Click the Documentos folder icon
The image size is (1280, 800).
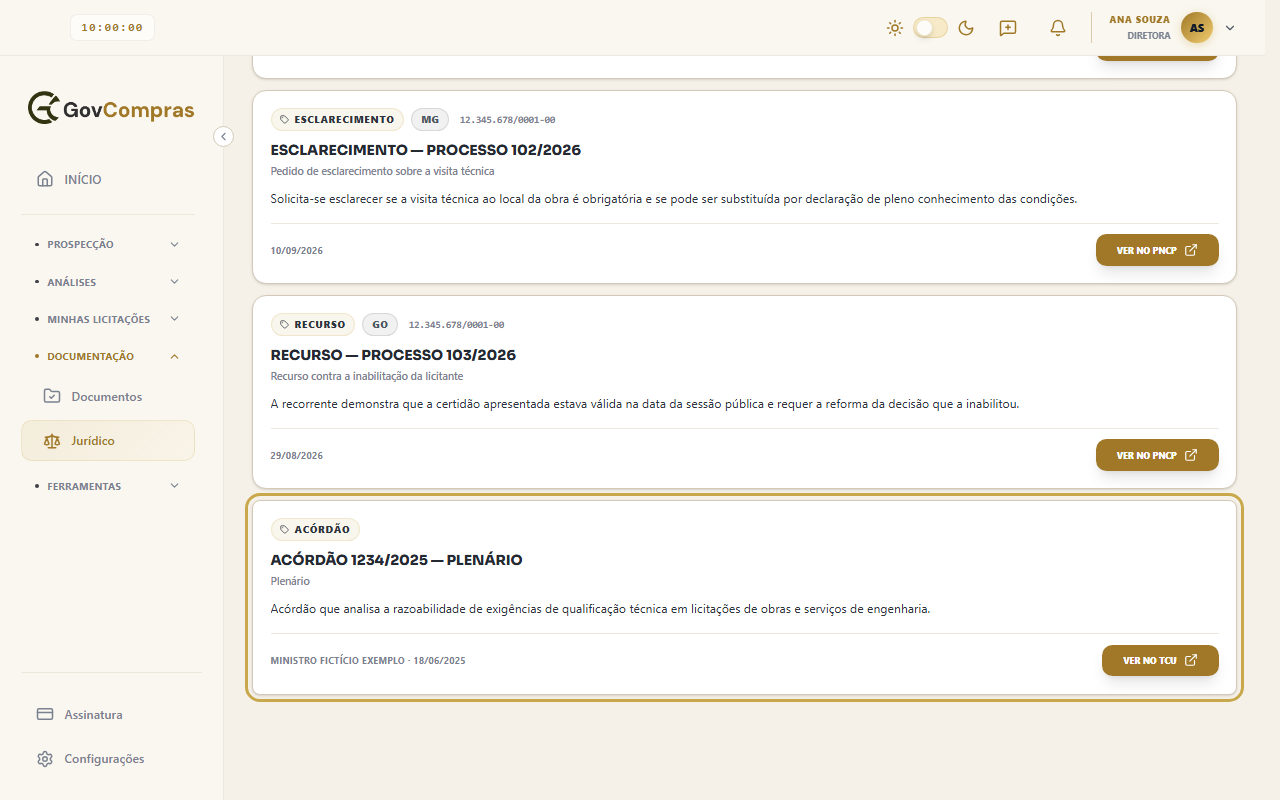click(x=52, y=396)
